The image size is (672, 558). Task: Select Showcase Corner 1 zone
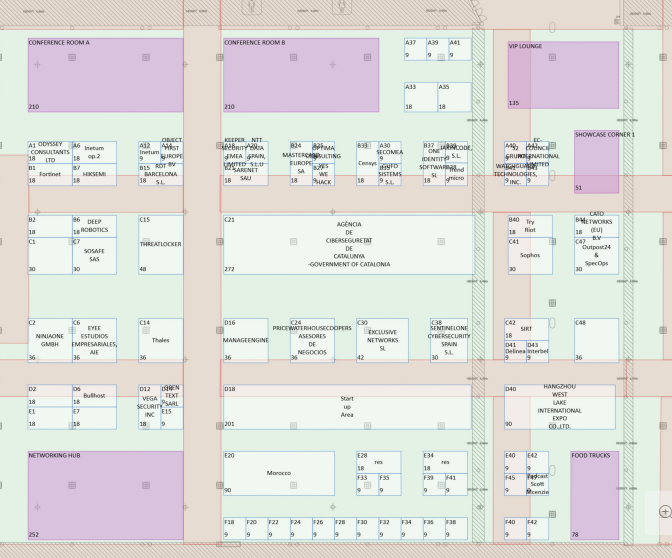tap(596, 162)
